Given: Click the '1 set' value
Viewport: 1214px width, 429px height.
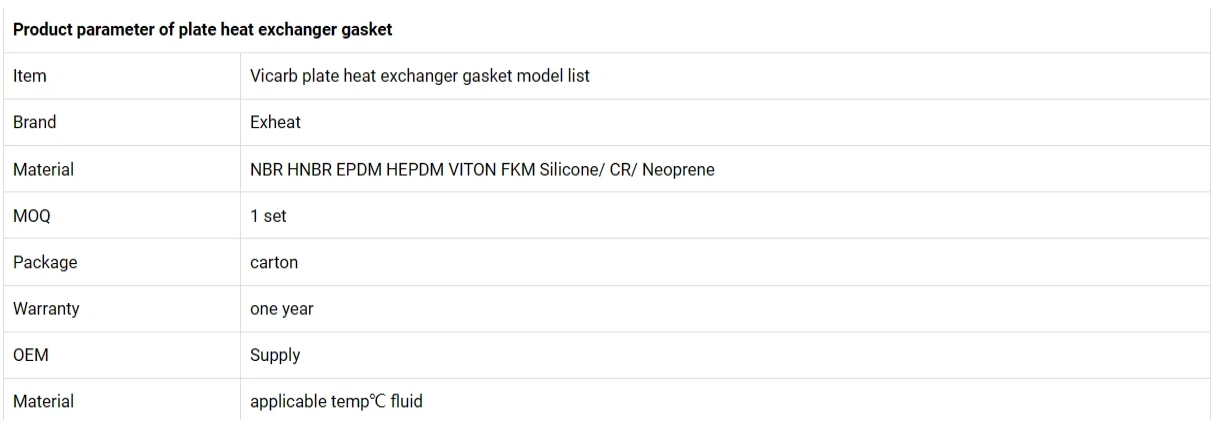Looking at the screenshot, I should tap(264, 216).
